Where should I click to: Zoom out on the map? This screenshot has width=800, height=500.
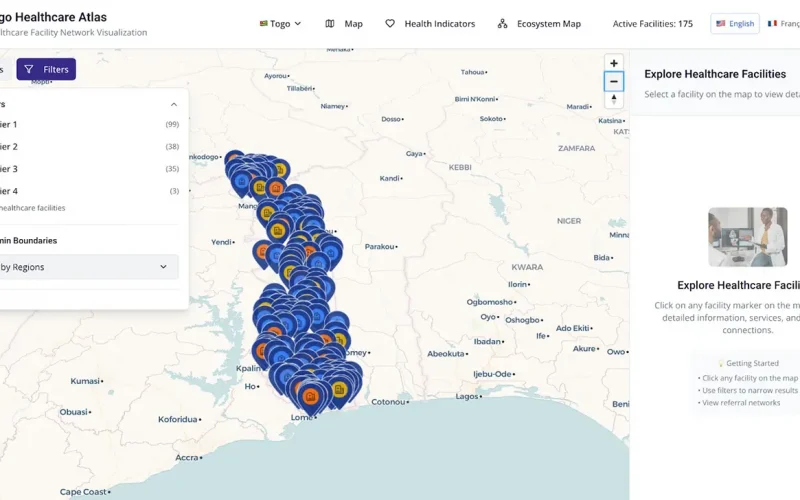coord(614,82)
